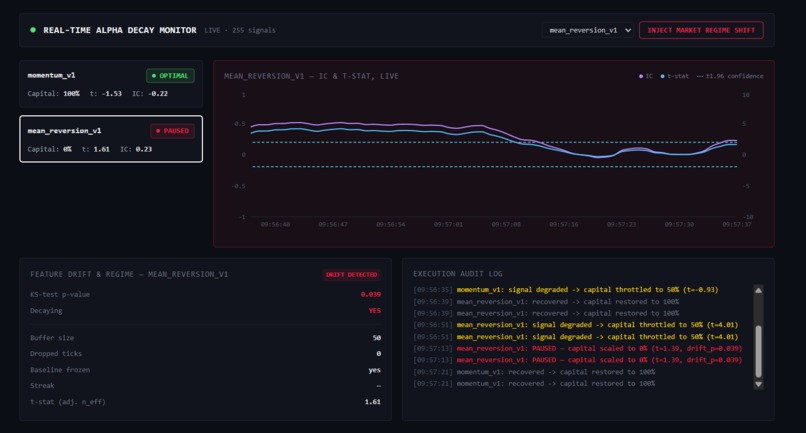
Task: Click the 09:56:54 timestamp on chart axis
Action: point(391,225)
